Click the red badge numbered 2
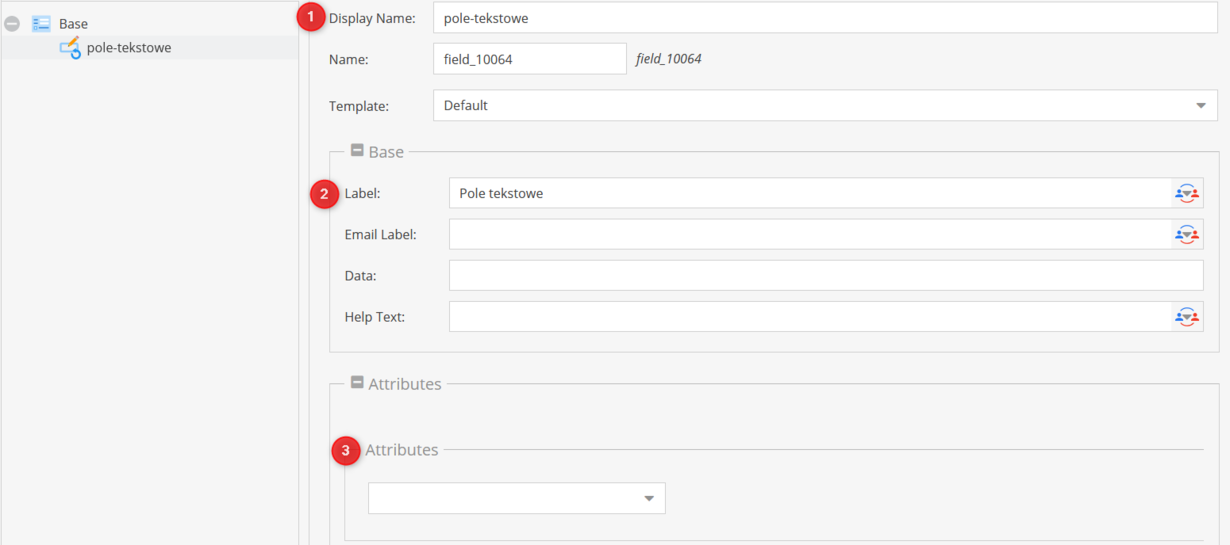The width and height of the screenshot is (1230, 545). click(324, 193)
